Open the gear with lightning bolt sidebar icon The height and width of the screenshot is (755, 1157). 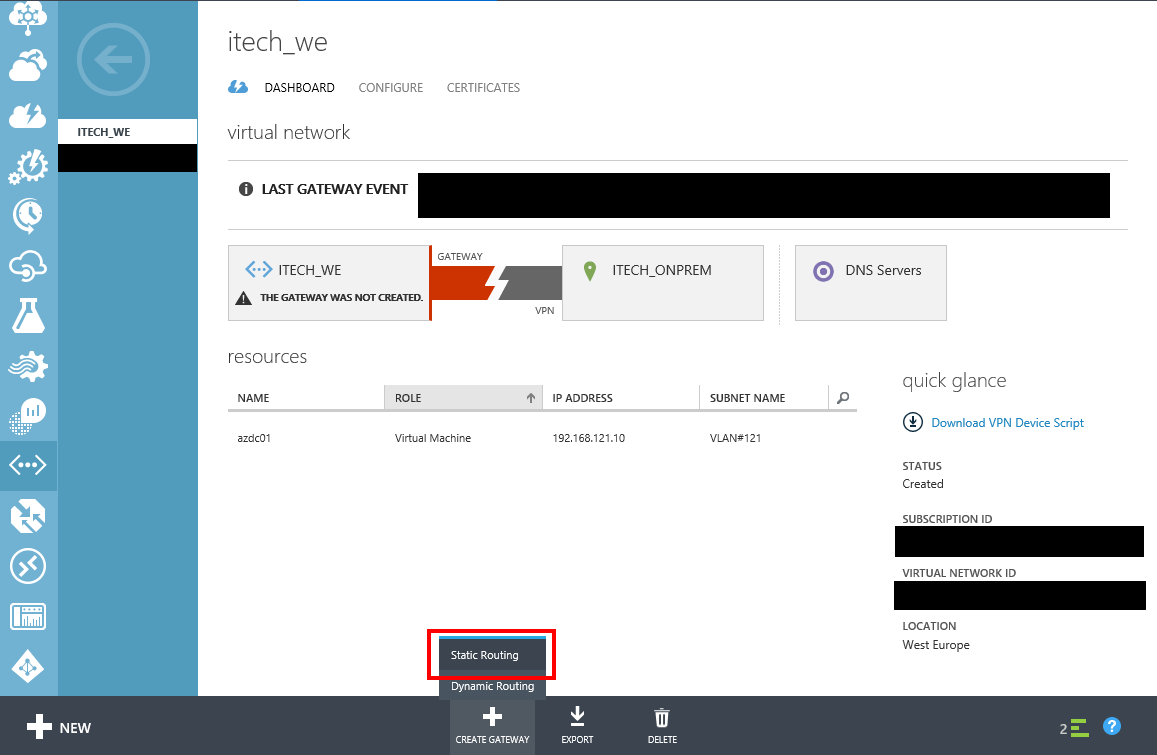click(x=28, y=166)
